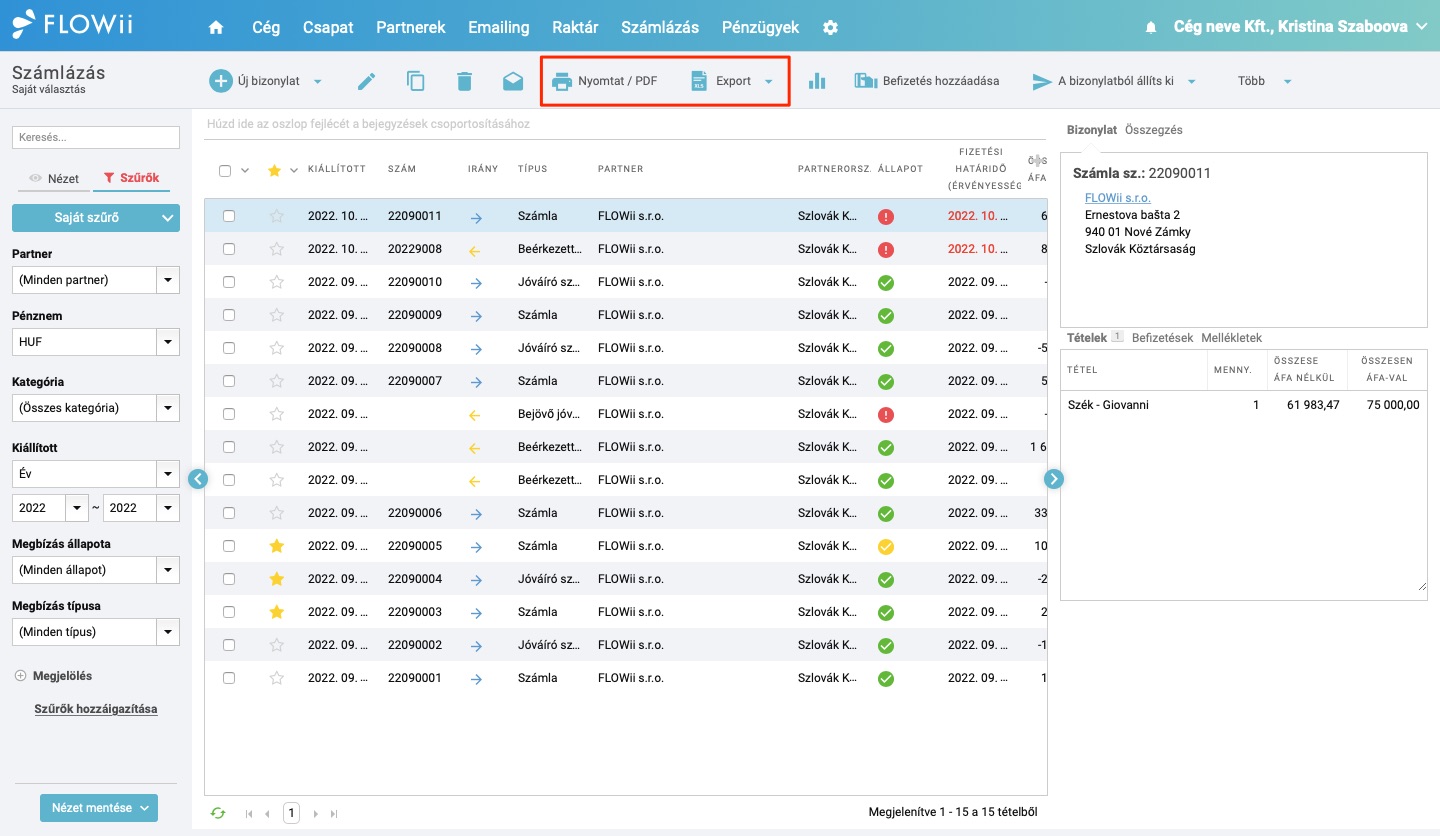Click the star column header icon
The height and width of the screenshot is (836, 1440).
tap(275, 170)
